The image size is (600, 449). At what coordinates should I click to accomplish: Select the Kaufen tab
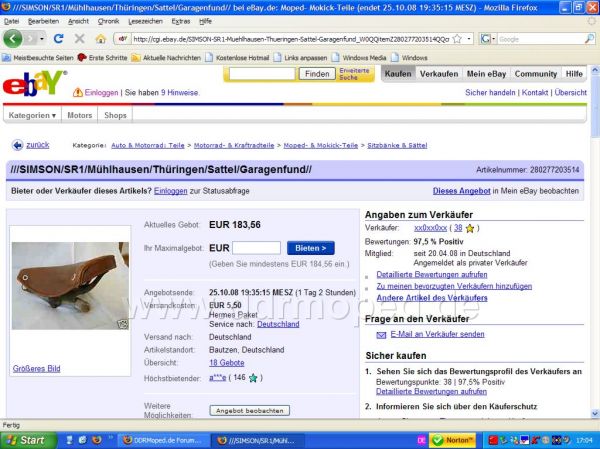pyautogui.click(x=398, y=74)
